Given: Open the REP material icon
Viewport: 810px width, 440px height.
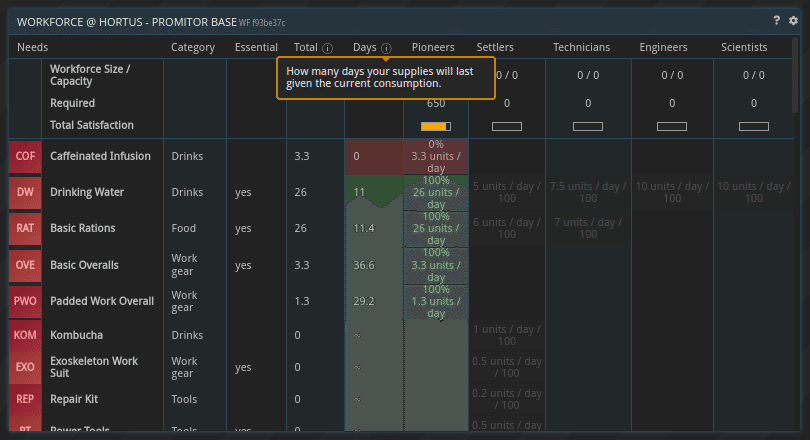Looking at the screenshot, I should pyautogui.click(x=25, y=399).
